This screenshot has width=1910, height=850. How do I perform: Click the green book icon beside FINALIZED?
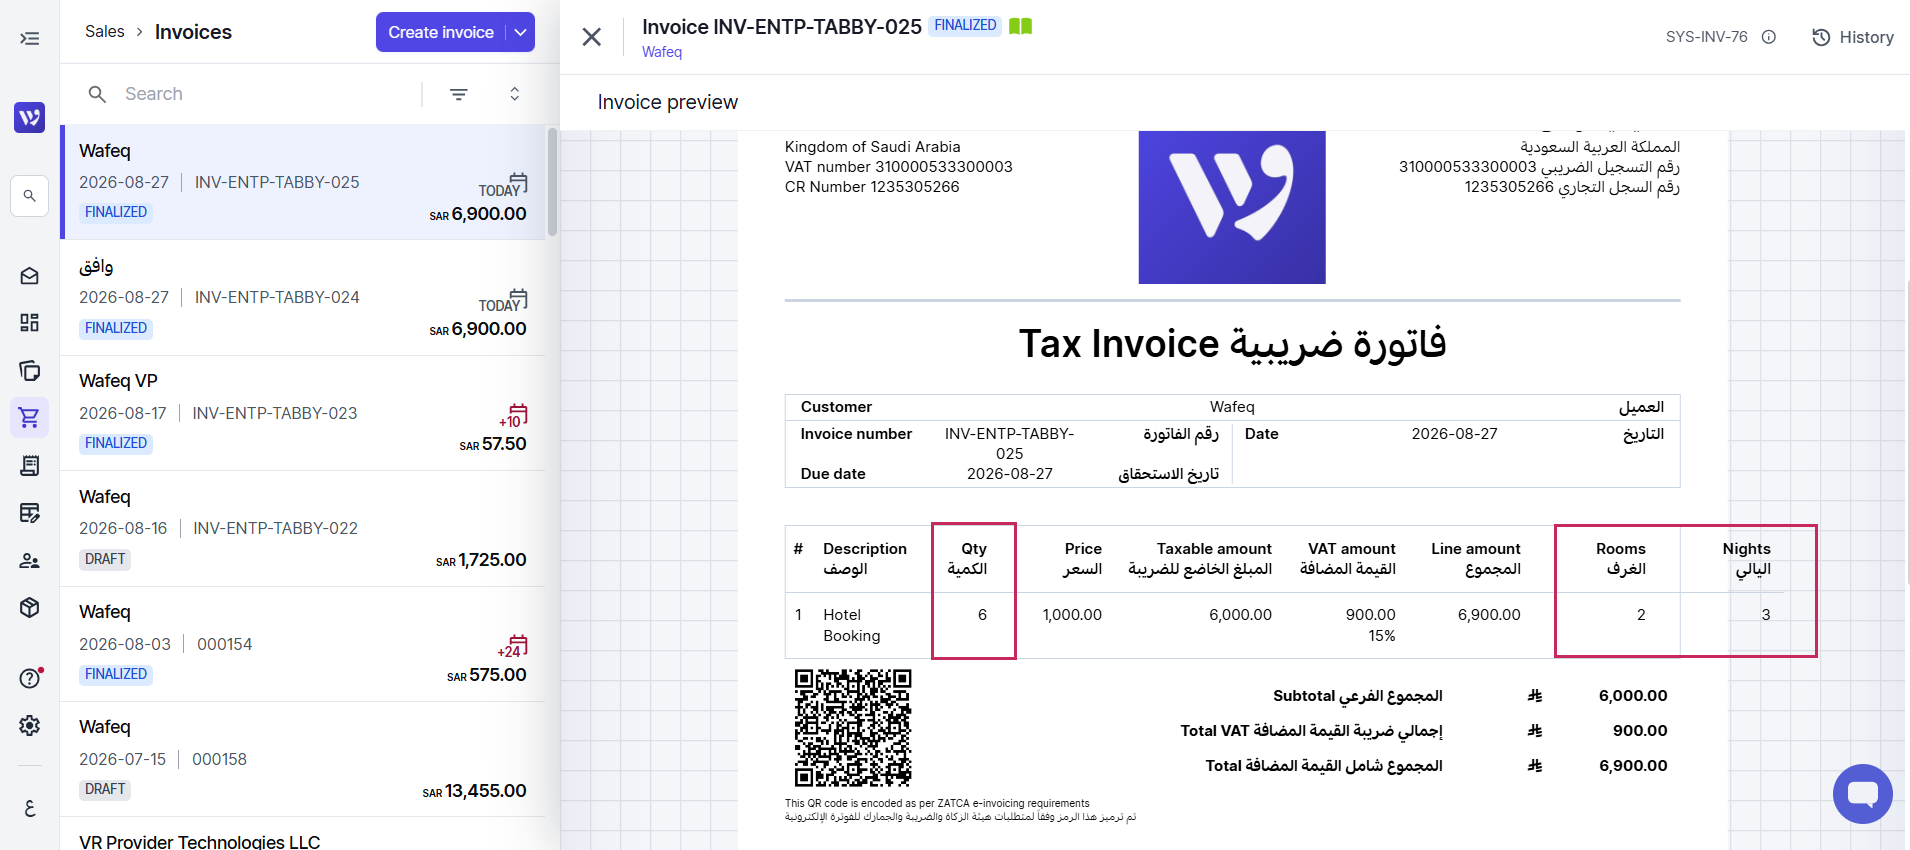(x=1020, y=26)
